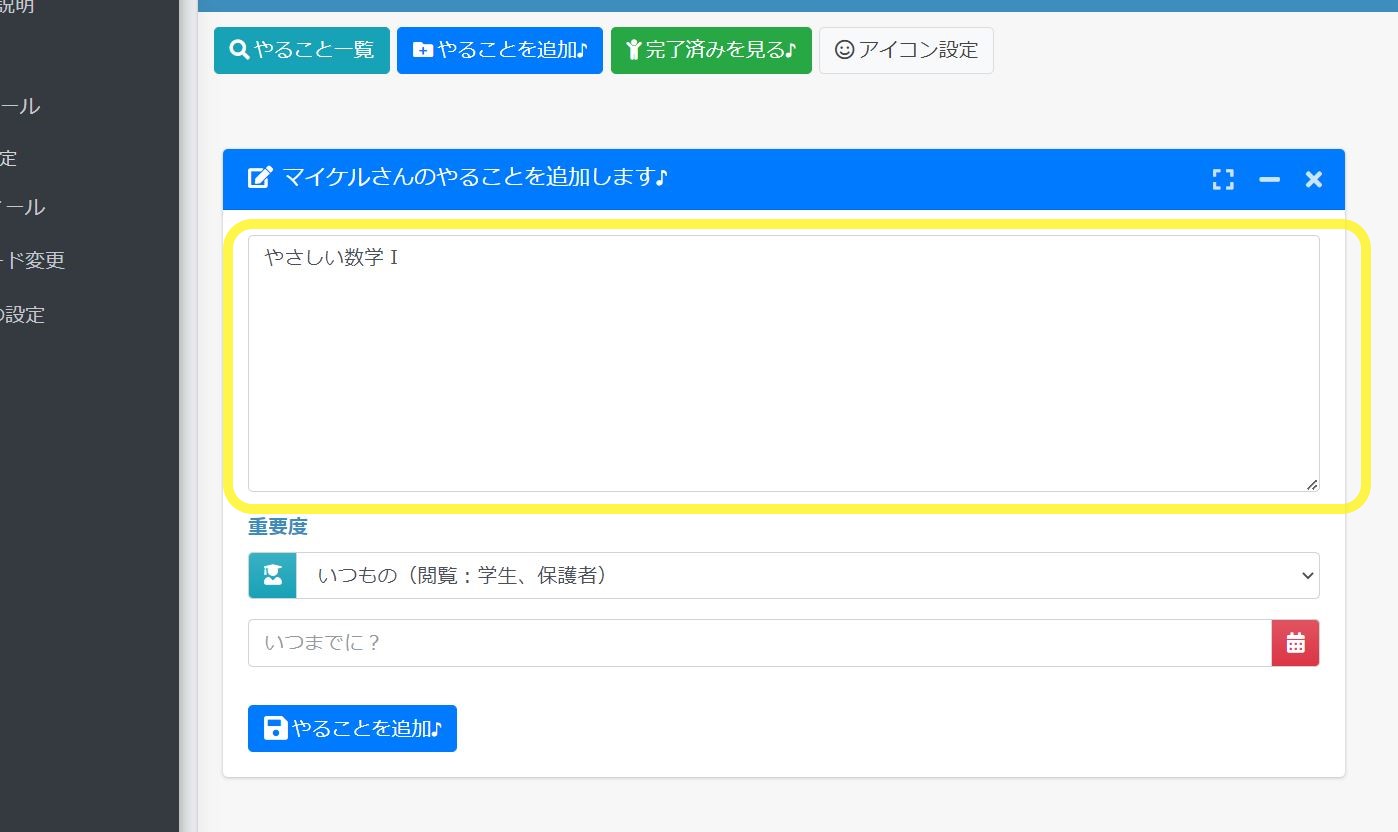This screenshot has width=1398, height=832.
Task: Click the person icon on 完了済みを見る♪ button
Action: point(633,49)
